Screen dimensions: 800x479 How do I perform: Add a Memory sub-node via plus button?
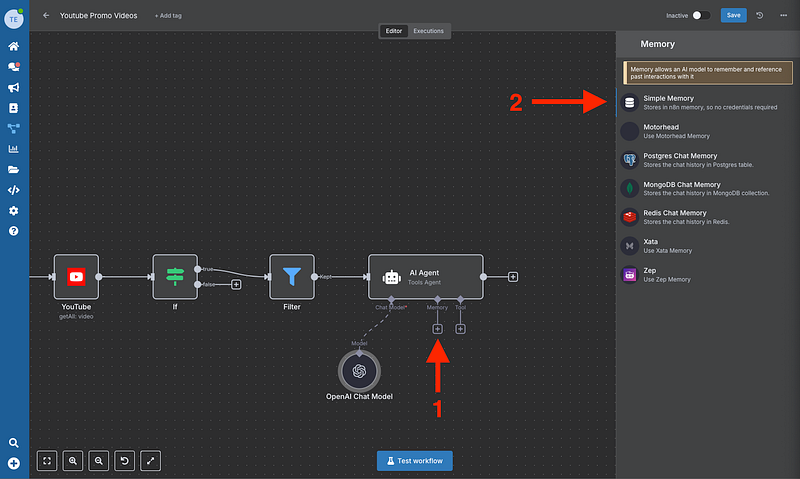point(437,328)
